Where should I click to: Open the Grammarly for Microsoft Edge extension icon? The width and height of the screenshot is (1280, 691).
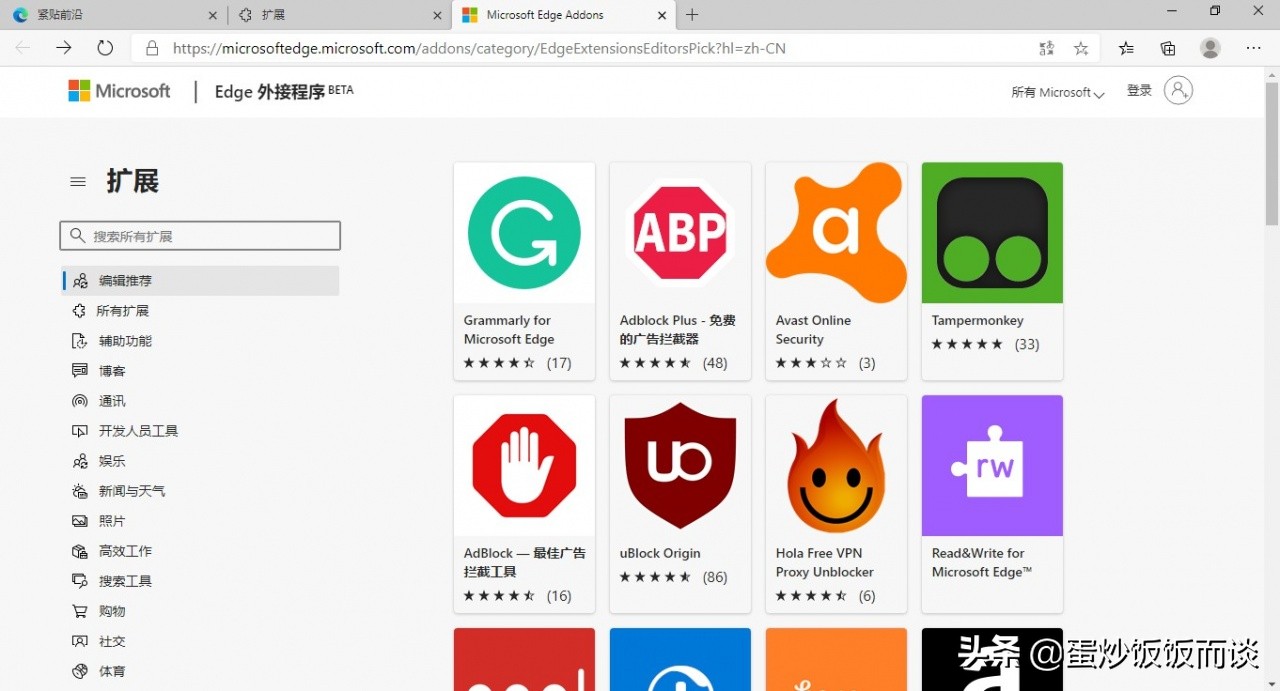[524, 233]
